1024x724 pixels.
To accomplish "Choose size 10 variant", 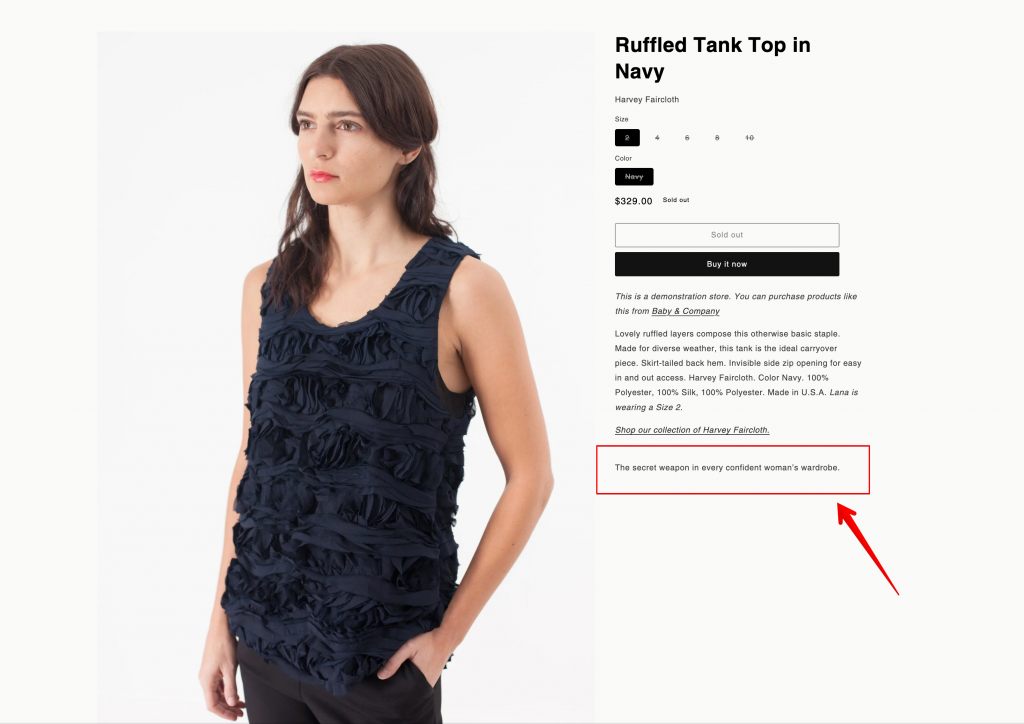I will click(749, 138).
